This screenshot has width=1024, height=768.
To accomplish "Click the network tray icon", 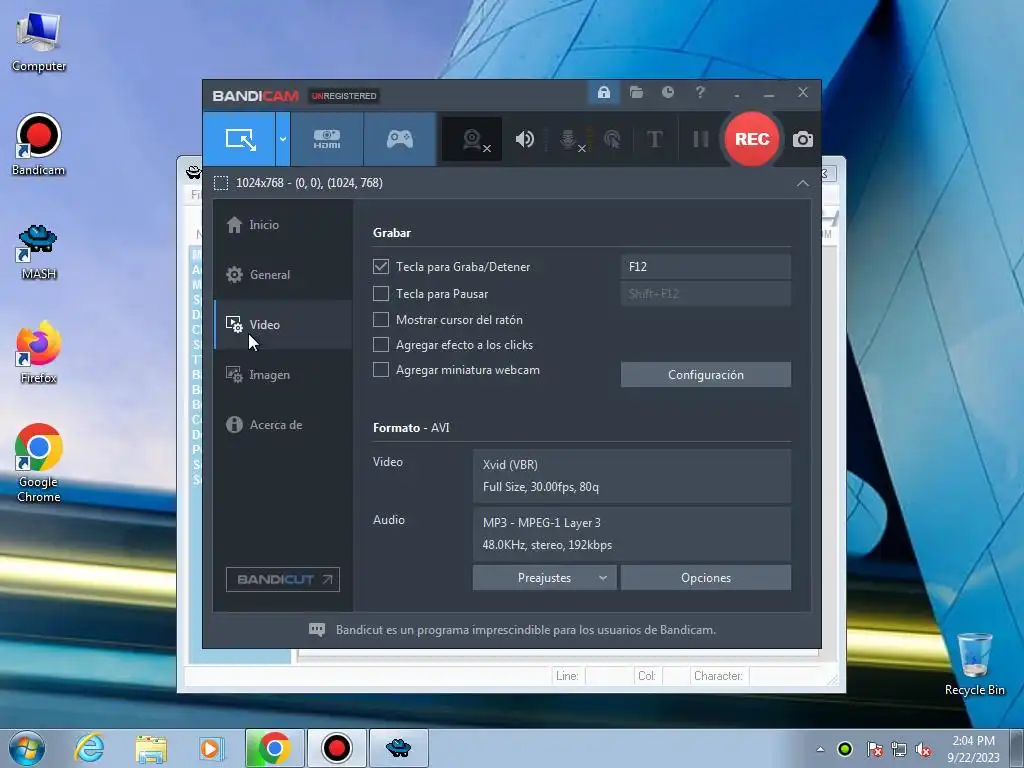I will 899,750.
